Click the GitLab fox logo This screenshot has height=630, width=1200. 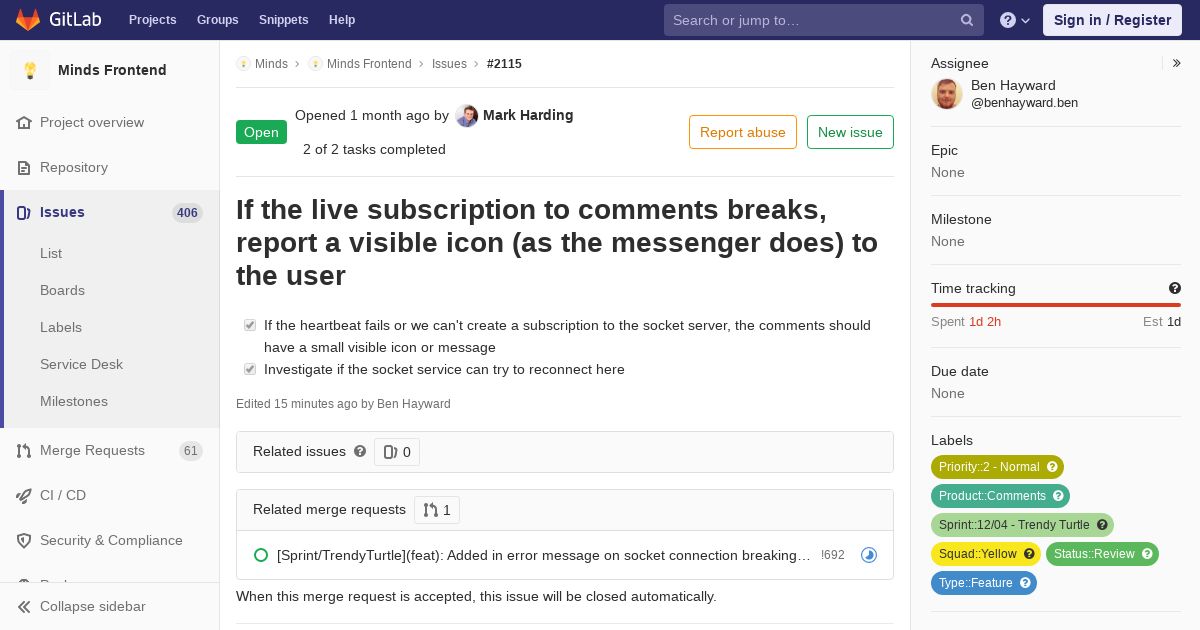pyautogui.click(x=28, y=19)
